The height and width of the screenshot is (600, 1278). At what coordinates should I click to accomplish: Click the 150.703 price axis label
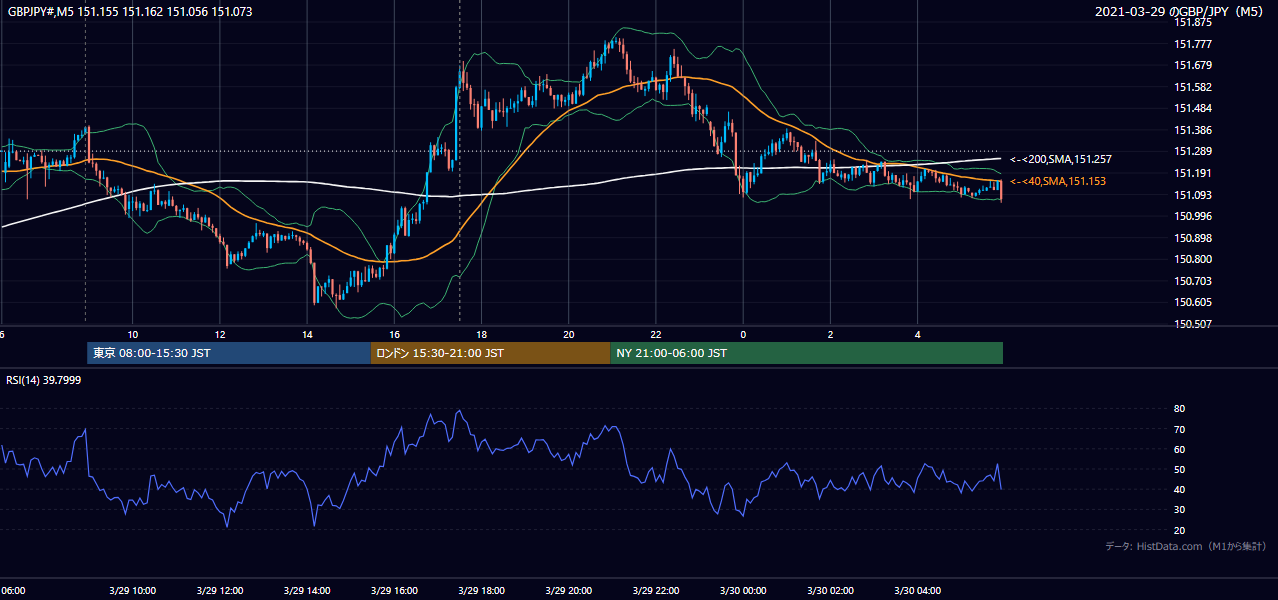click(x=1193, y=281)
